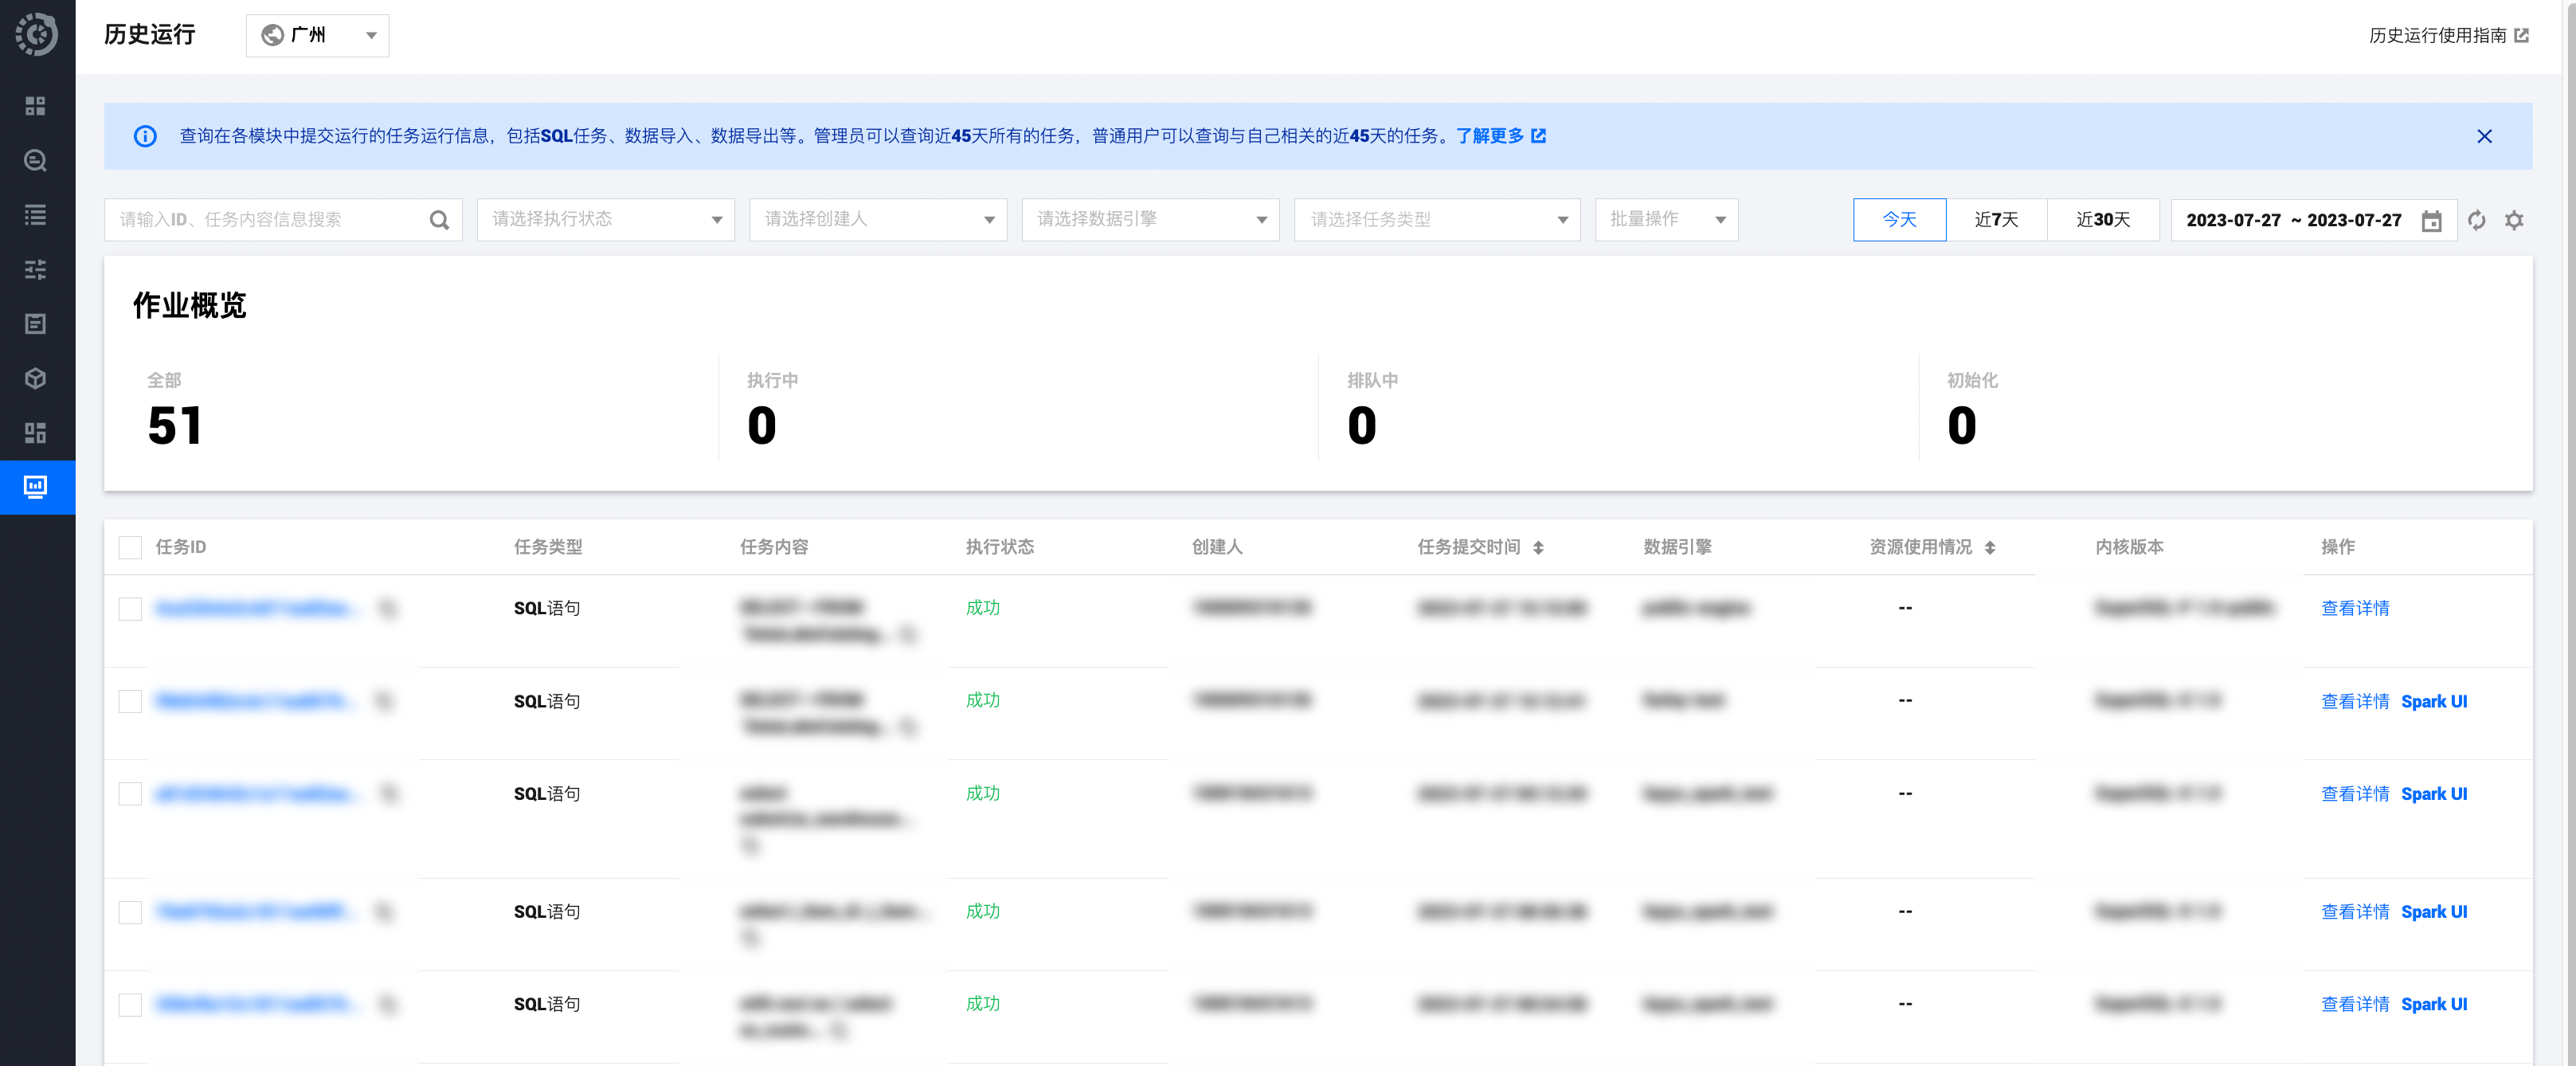Click the search magnifier icon in the ID search box
2576x1066 pixels.
click(x=439, y=220)
